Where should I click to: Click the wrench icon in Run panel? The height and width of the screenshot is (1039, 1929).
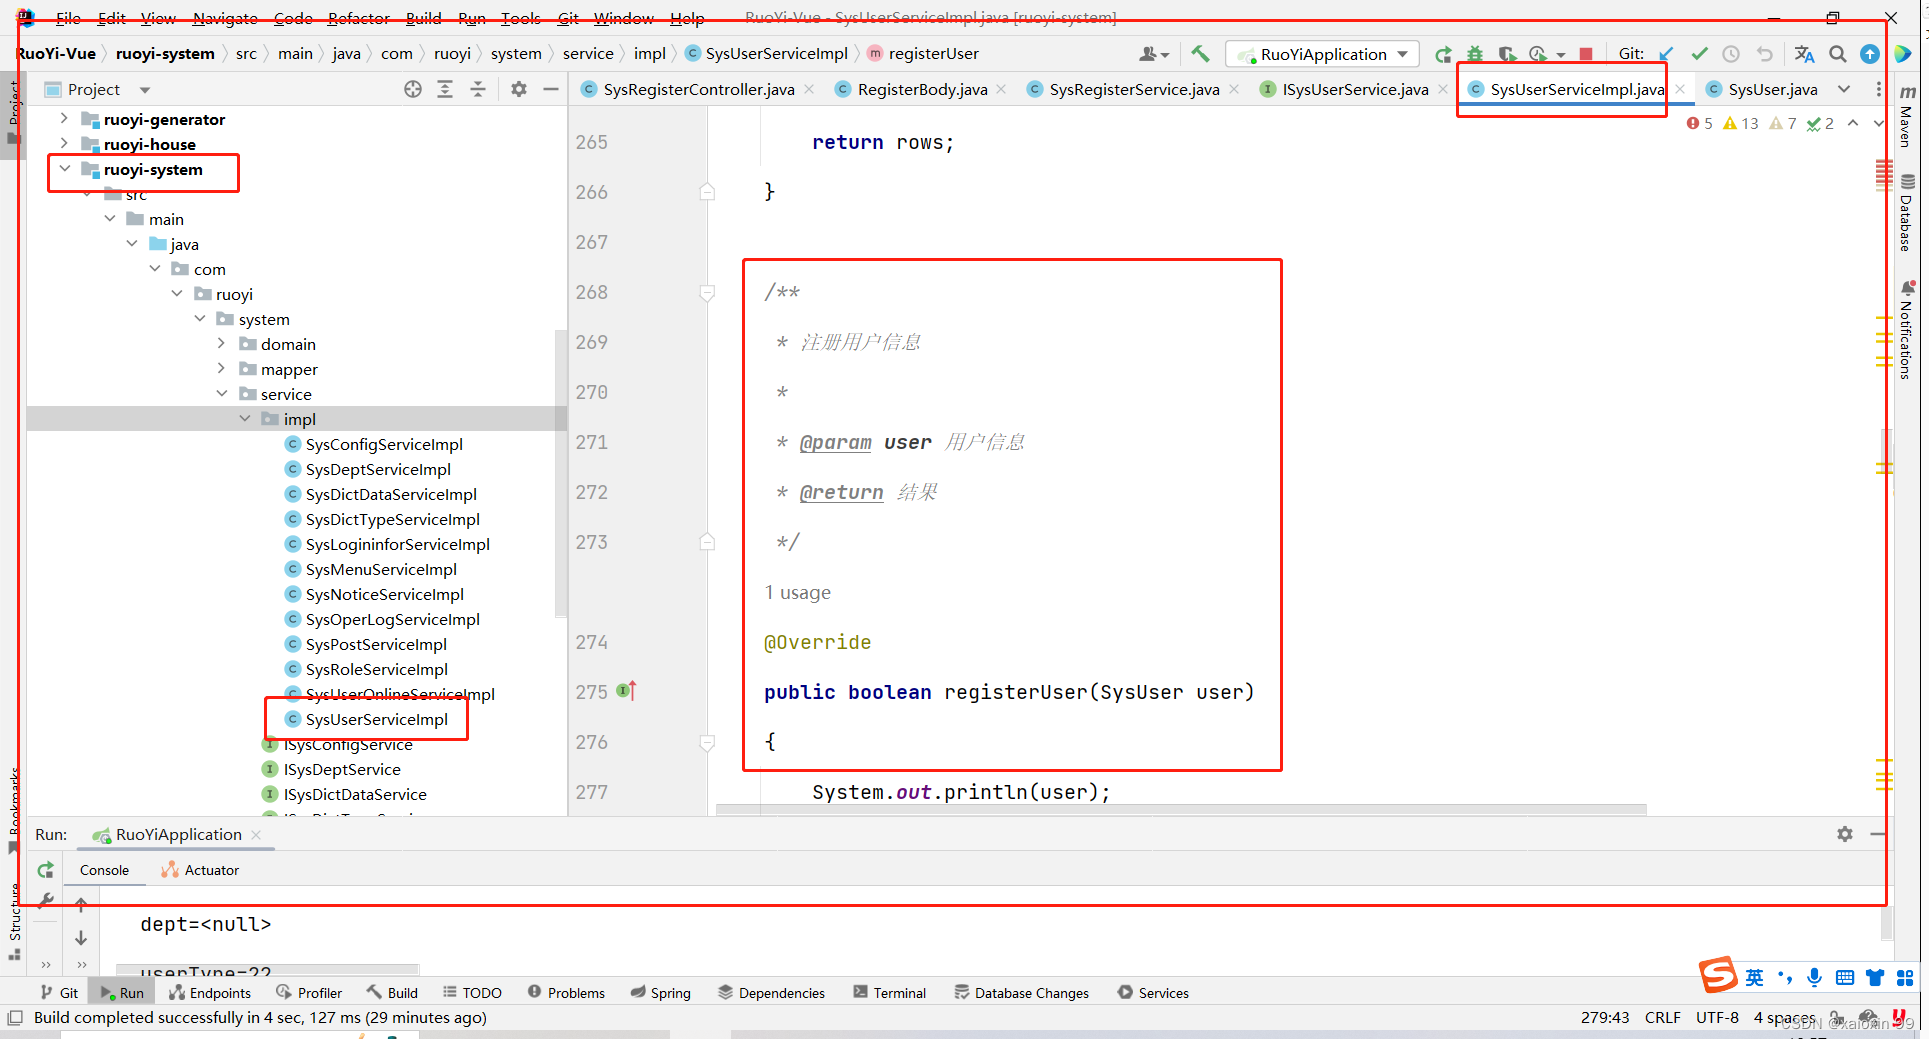click(45, 900)
